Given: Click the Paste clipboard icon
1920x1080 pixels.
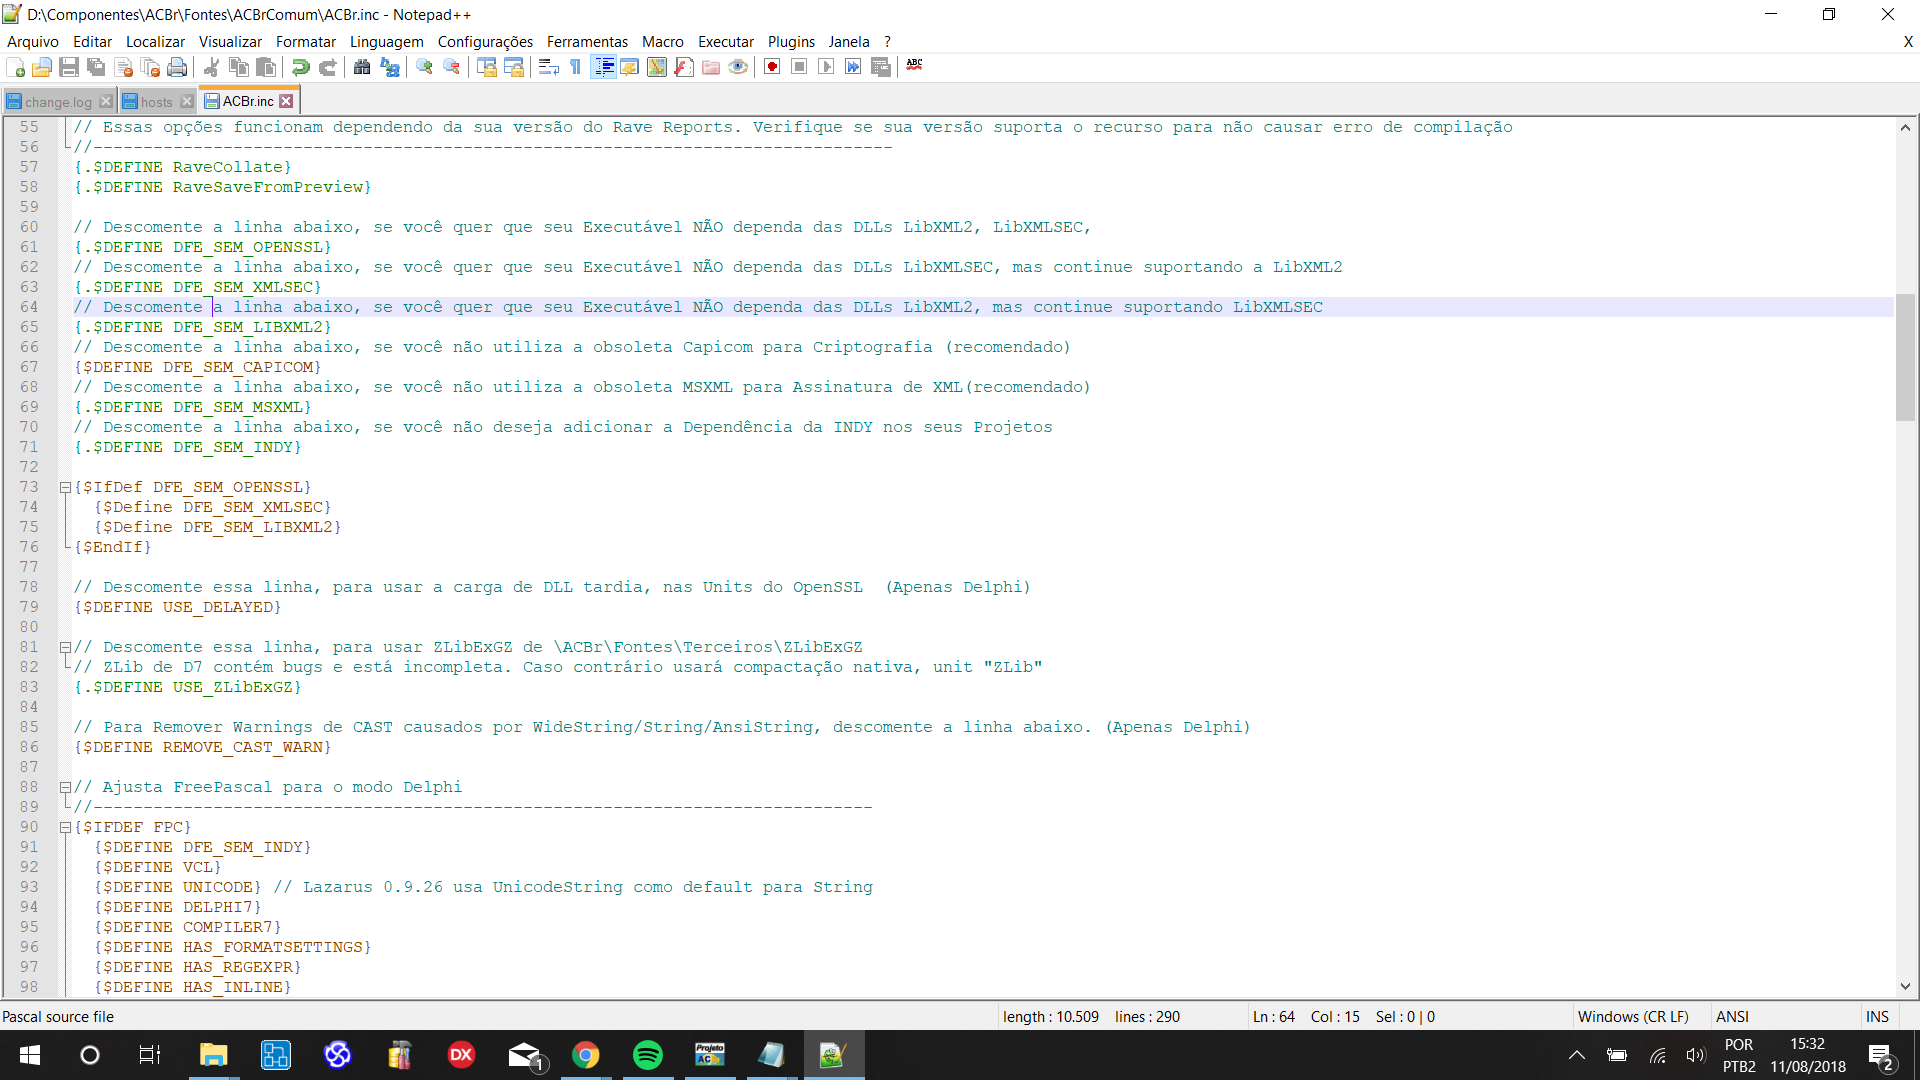Looking at the screenshot, I should point(266,67).
